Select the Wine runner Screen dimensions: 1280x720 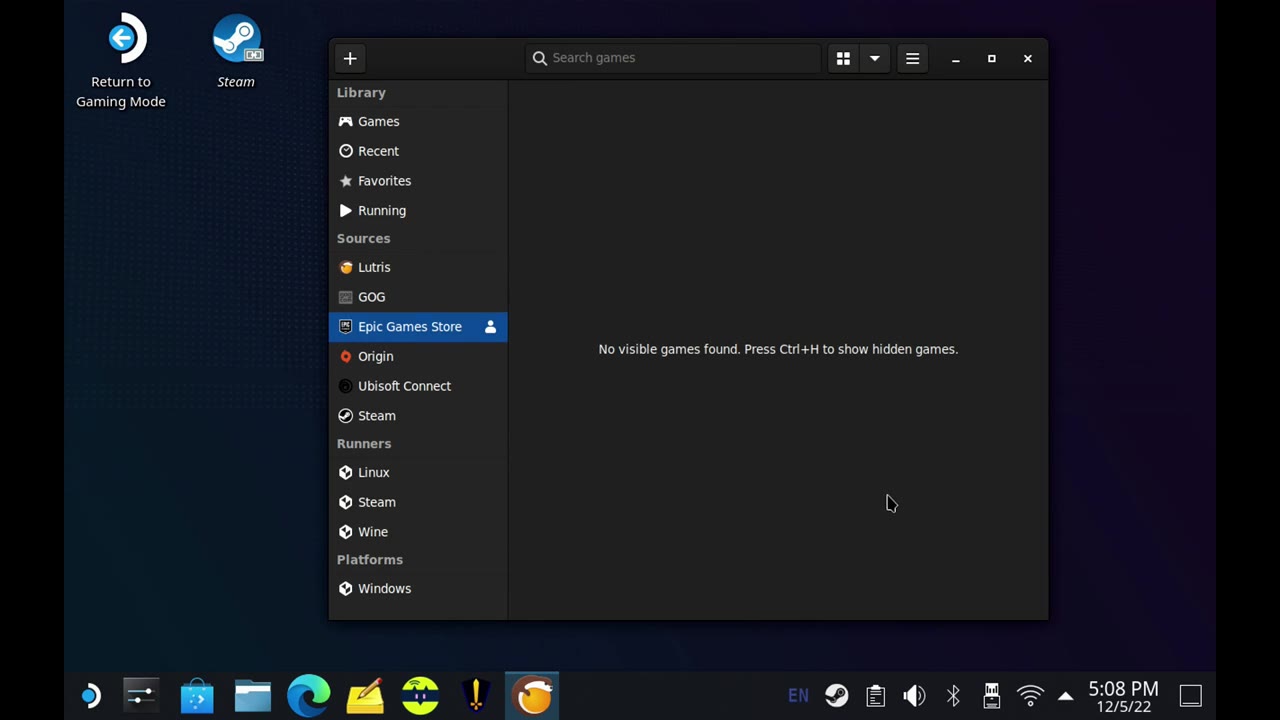tap(418, 532)
